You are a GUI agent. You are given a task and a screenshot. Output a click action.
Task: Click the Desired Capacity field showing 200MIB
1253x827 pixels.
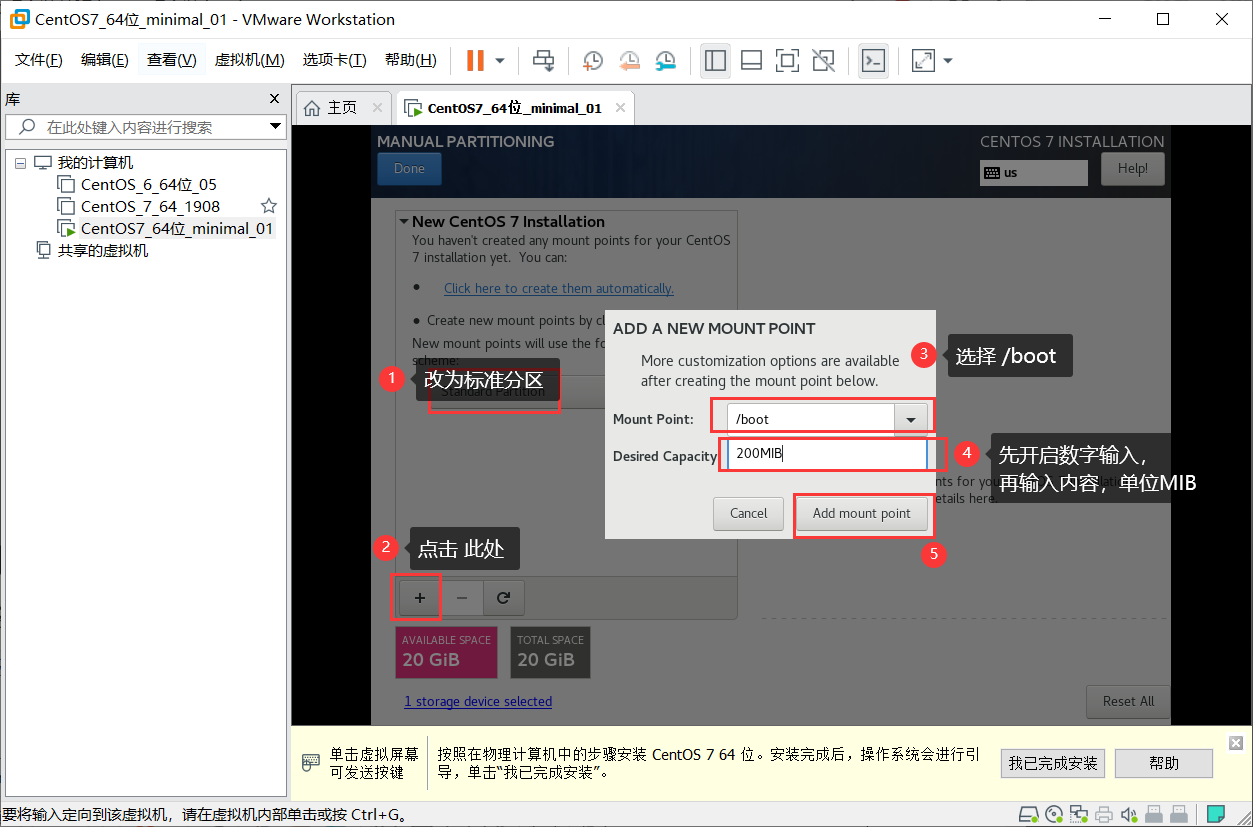click(x=826, y=454)
